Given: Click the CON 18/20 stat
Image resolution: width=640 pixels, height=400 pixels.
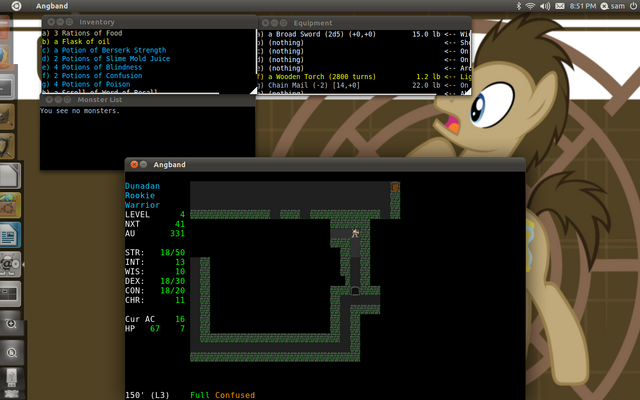Looking at the screenshot, I should [155, 290].
